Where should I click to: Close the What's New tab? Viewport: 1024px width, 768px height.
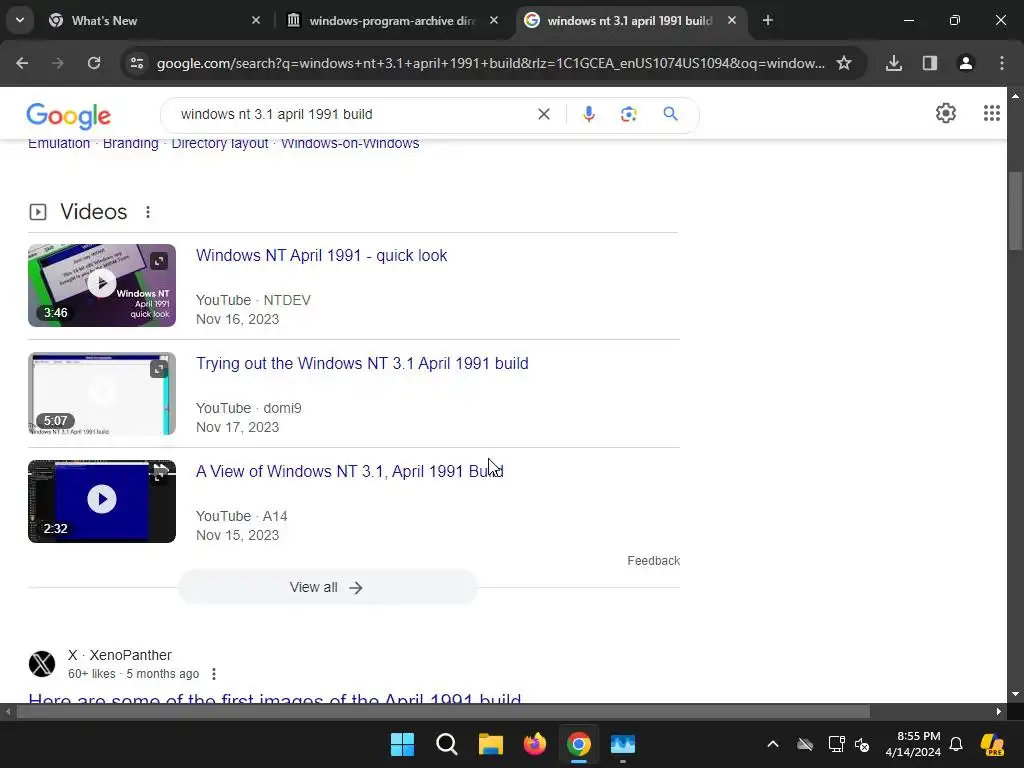(x=256, y=20)
